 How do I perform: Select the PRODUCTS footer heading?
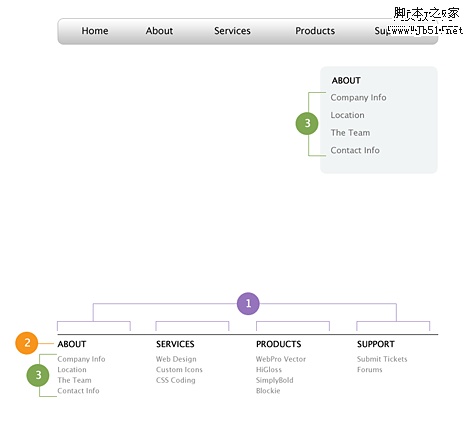point(279,344)
